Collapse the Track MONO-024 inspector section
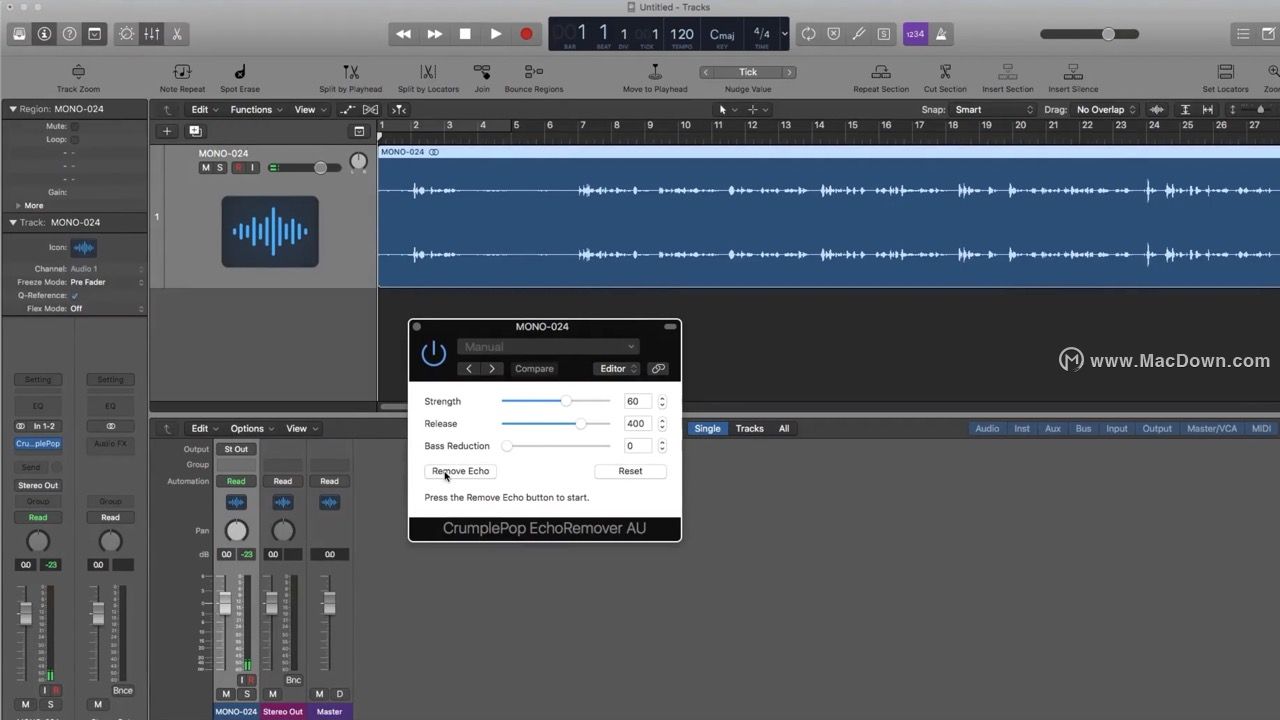 coord(13,222)
